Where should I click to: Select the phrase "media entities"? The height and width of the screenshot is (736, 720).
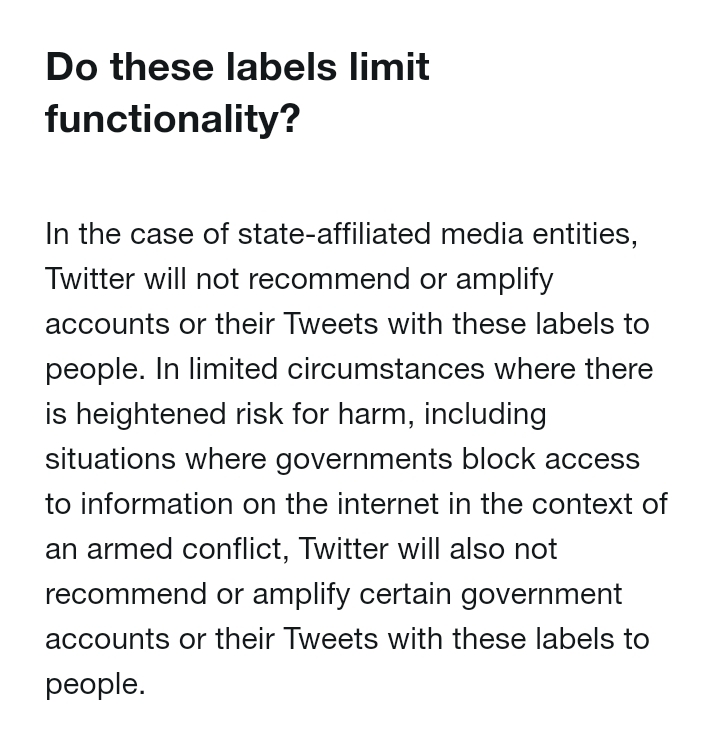tap(537, 234)
